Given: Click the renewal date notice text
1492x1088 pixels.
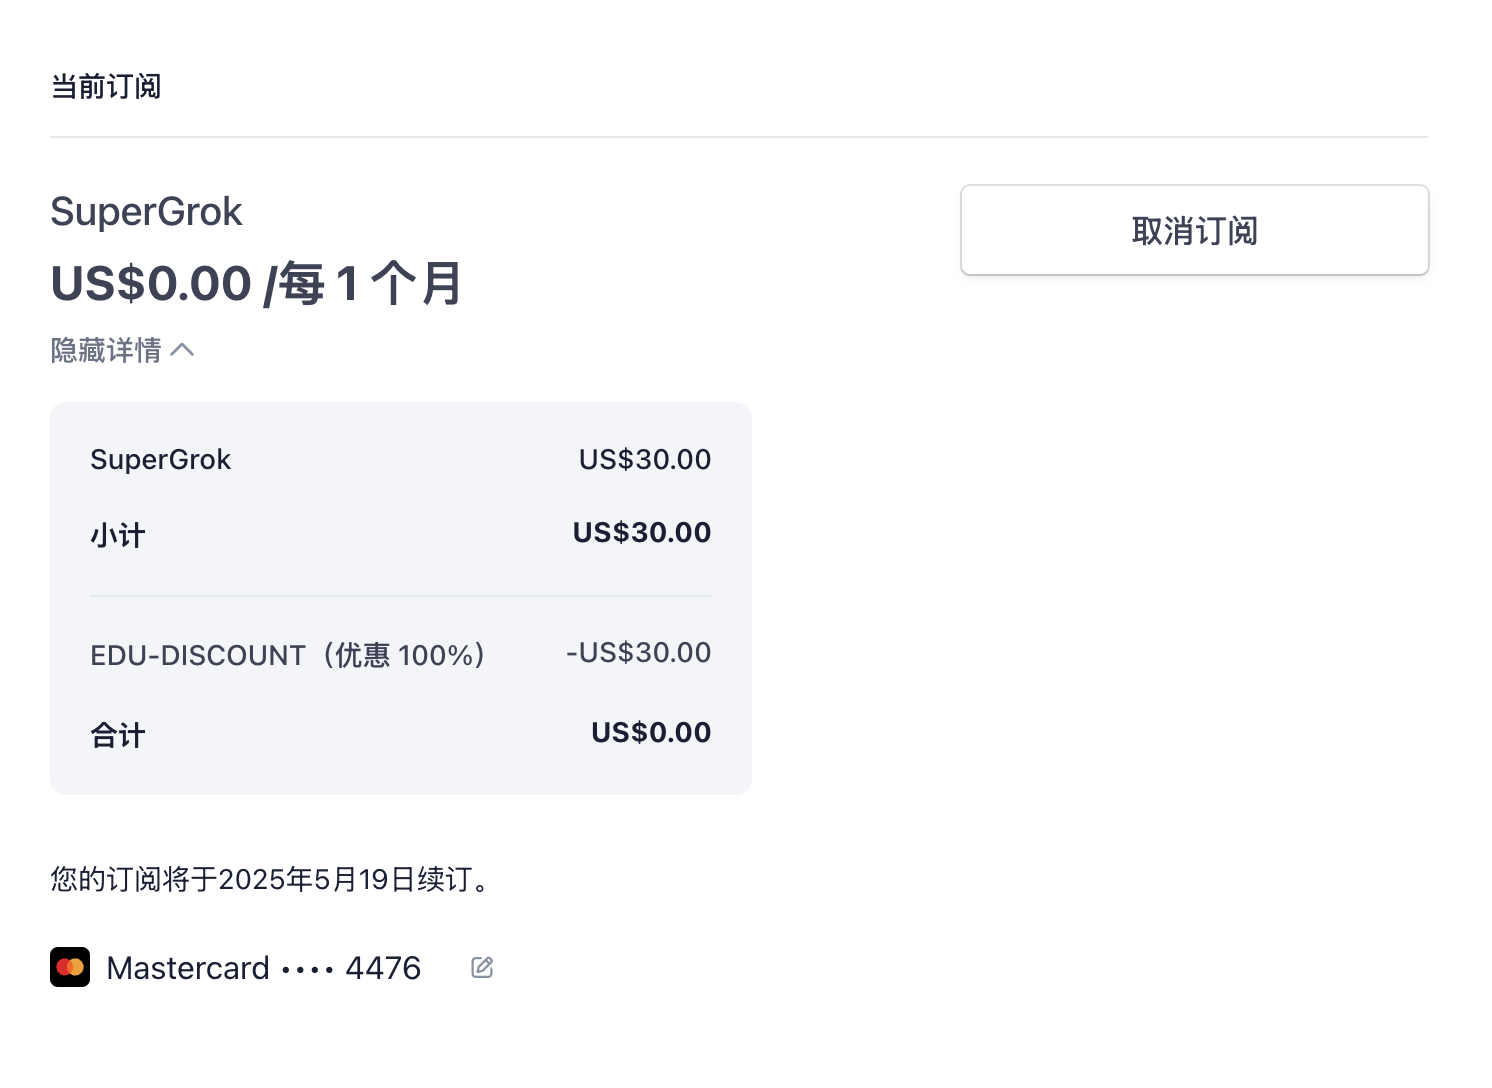Looking at the screenshot, I should 270,879.
